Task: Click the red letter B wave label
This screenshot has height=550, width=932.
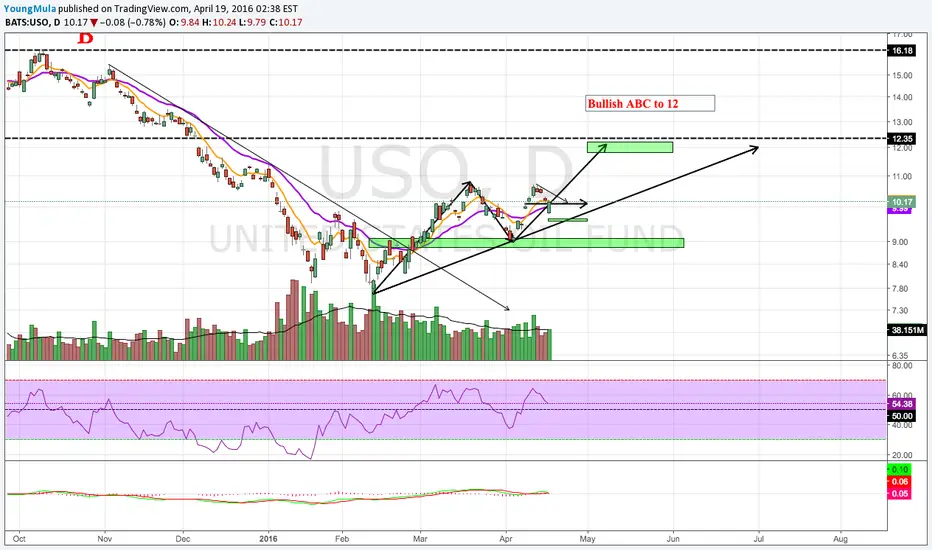Action: (86, 38)
